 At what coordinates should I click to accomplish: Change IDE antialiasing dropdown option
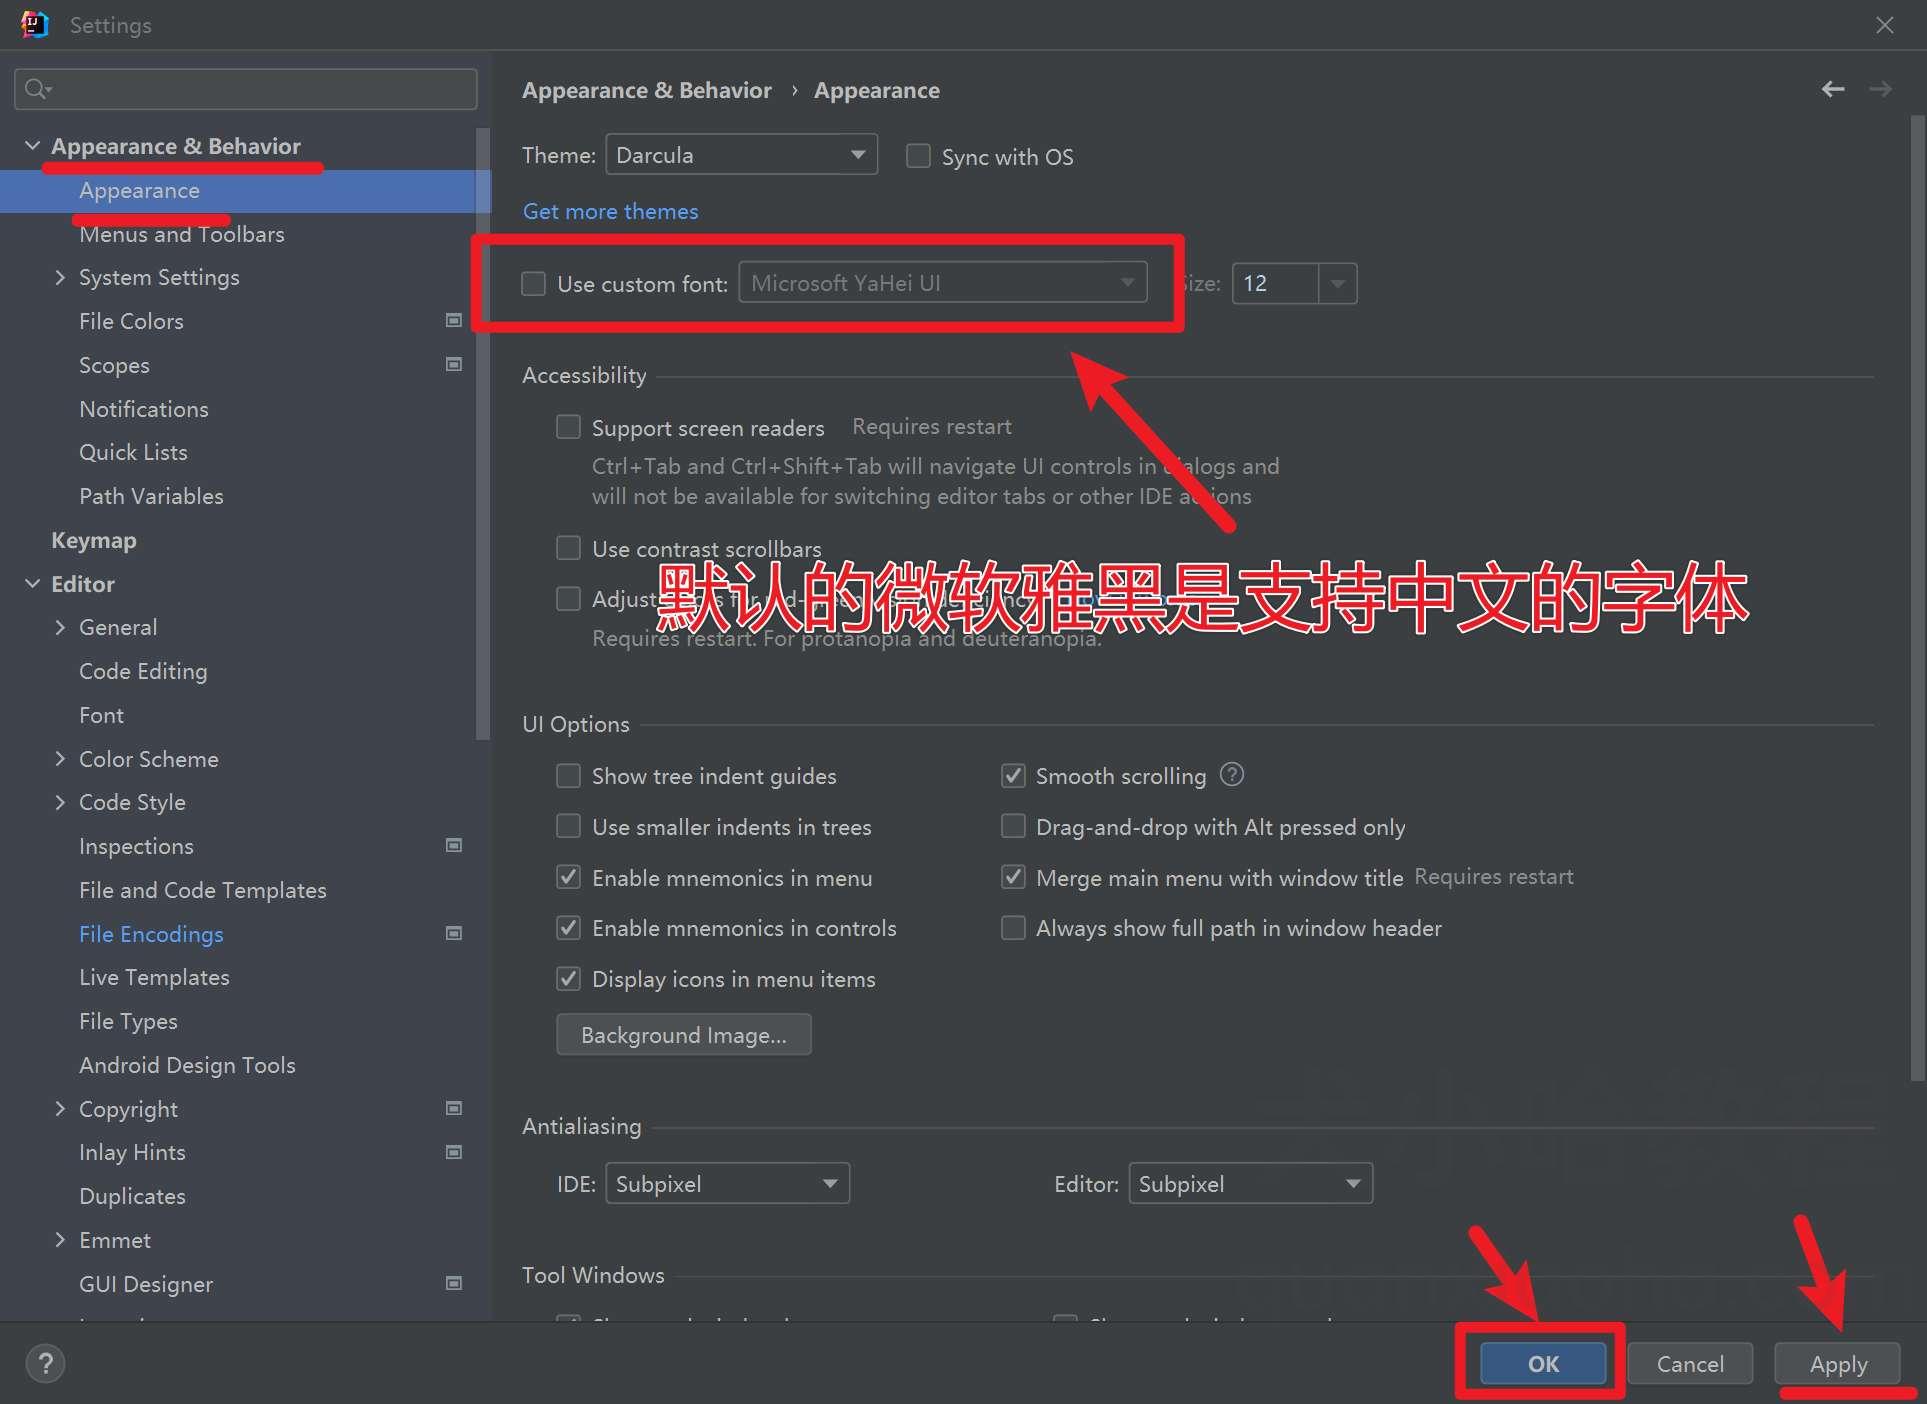pyautogui.click(x=726, y=1182)
